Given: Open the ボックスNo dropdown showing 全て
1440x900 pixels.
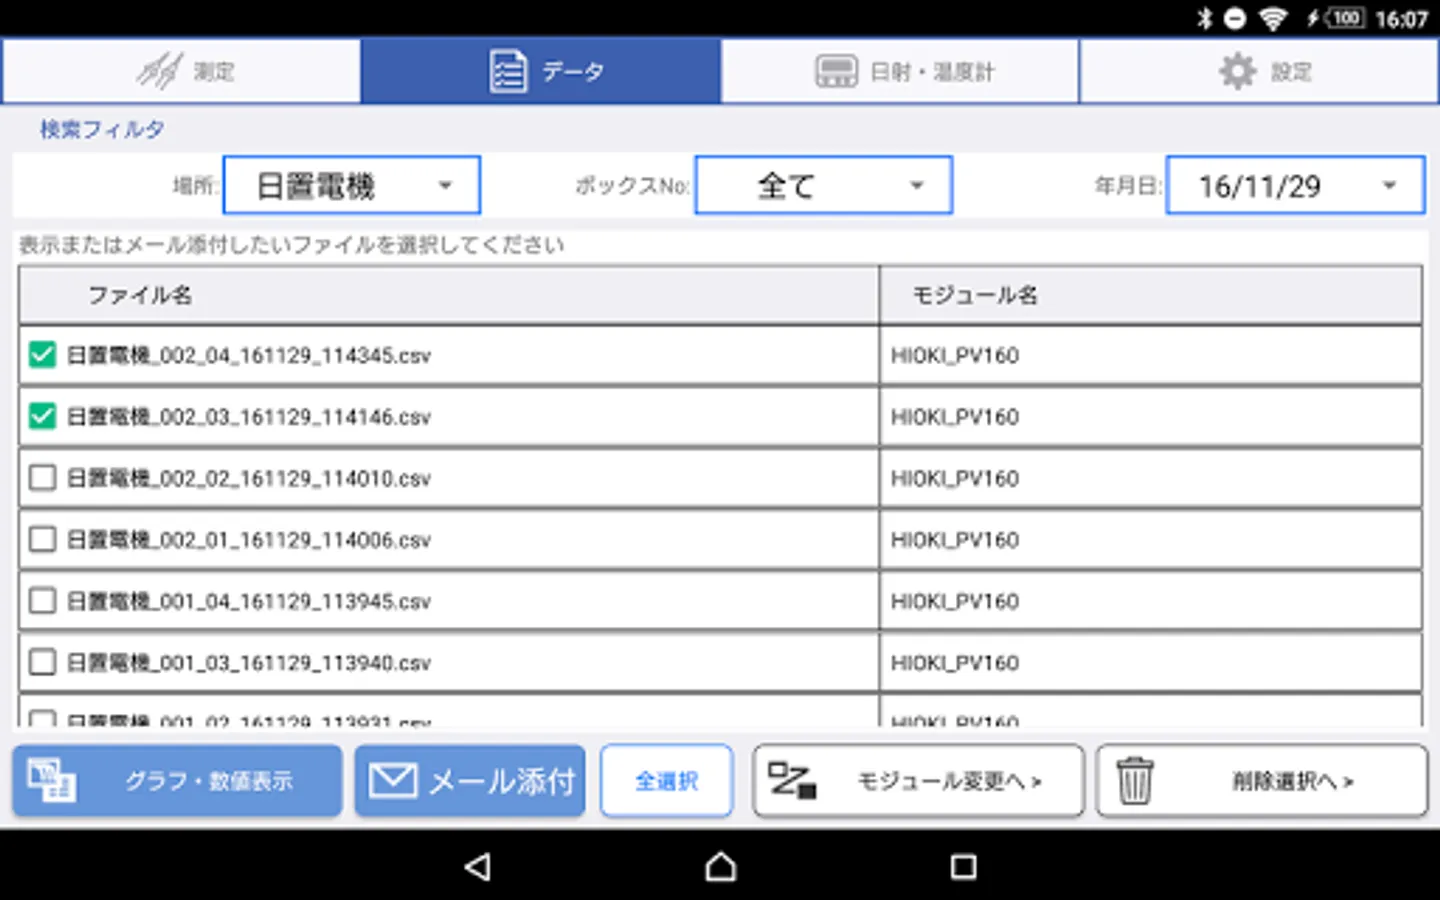Looking at the screenshot, I should (x=824, y=185).
